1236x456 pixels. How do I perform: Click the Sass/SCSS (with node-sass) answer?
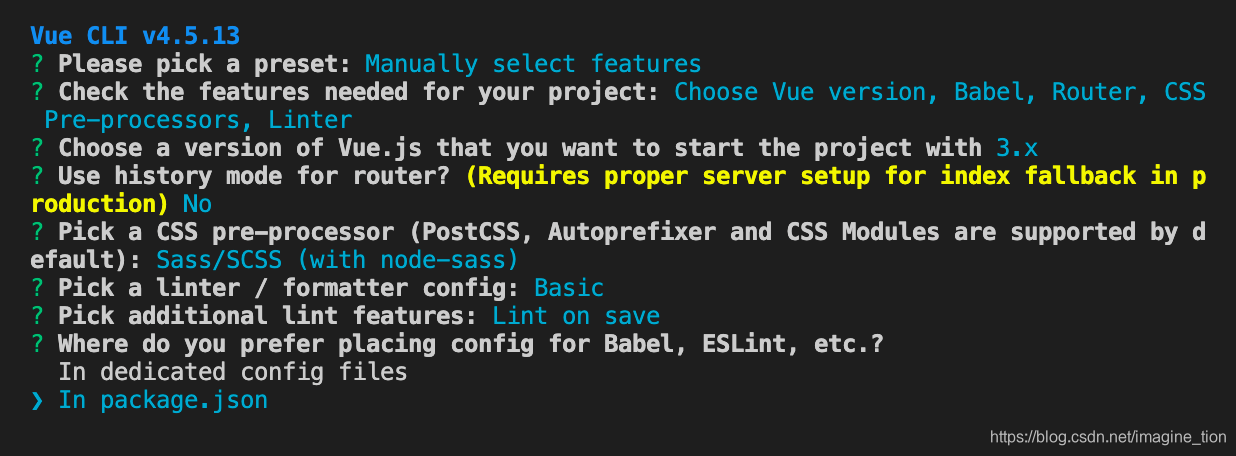(x=337, y=260)
